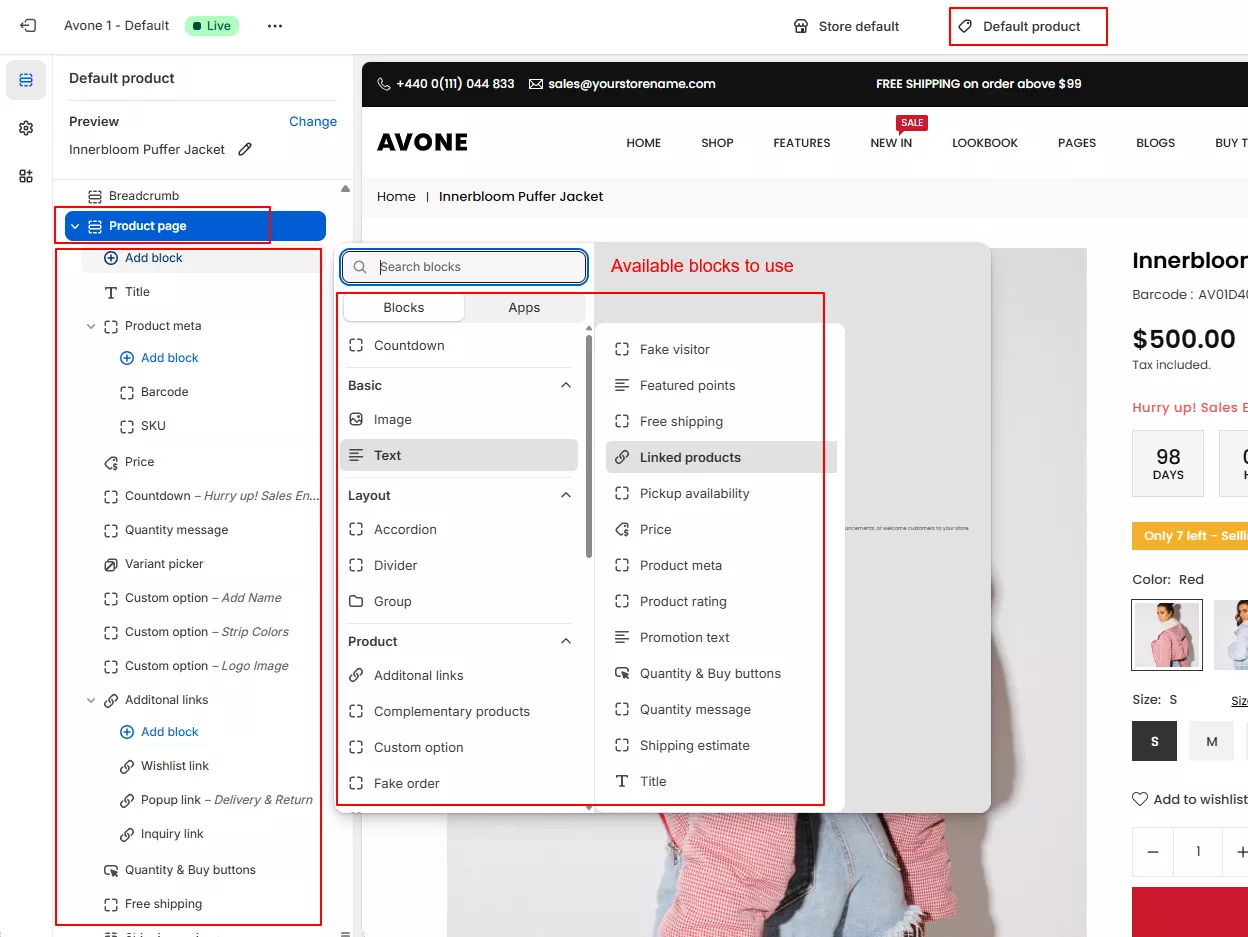Select size M option
The height and width of the screenshot is (937, 1248).
point(1211,741)
